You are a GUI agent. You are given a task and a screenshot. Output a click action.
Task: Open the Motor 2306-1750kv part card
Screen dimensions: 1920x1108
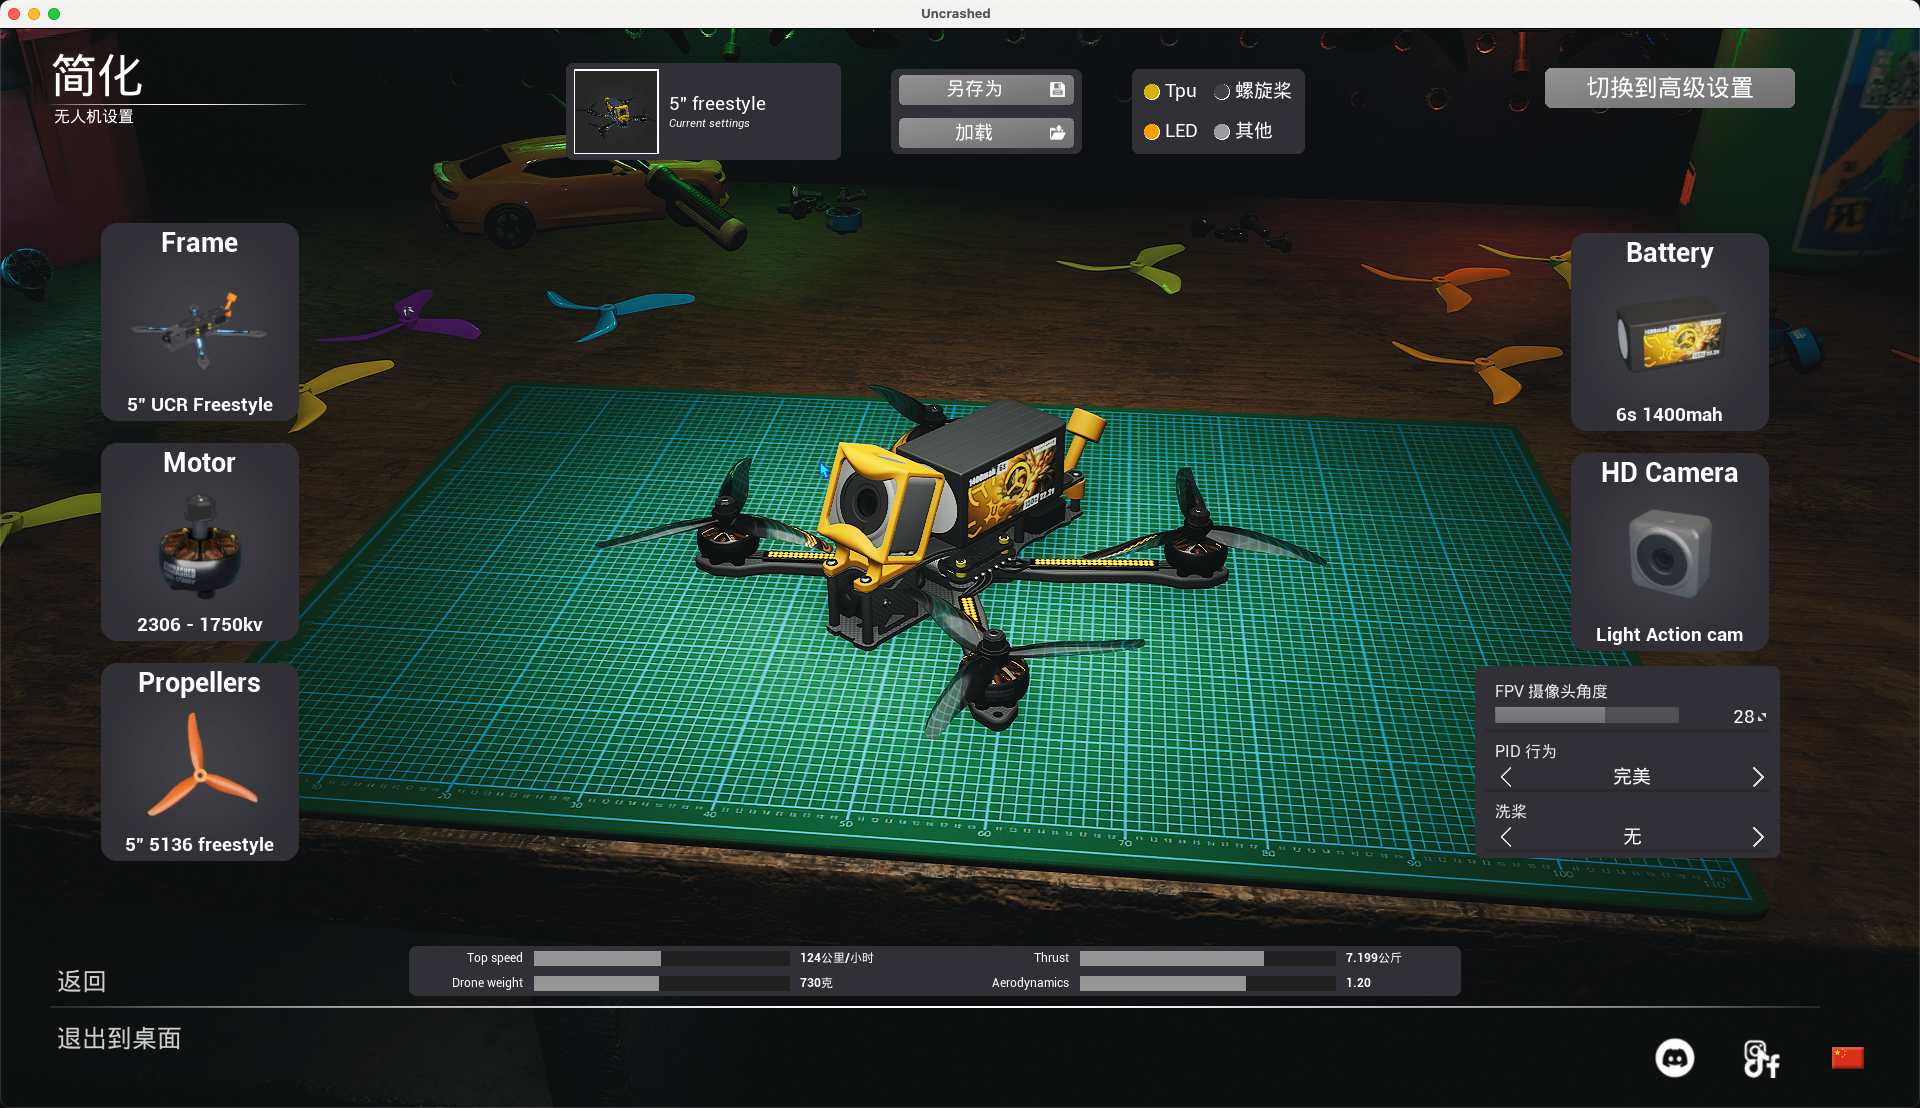199,542
